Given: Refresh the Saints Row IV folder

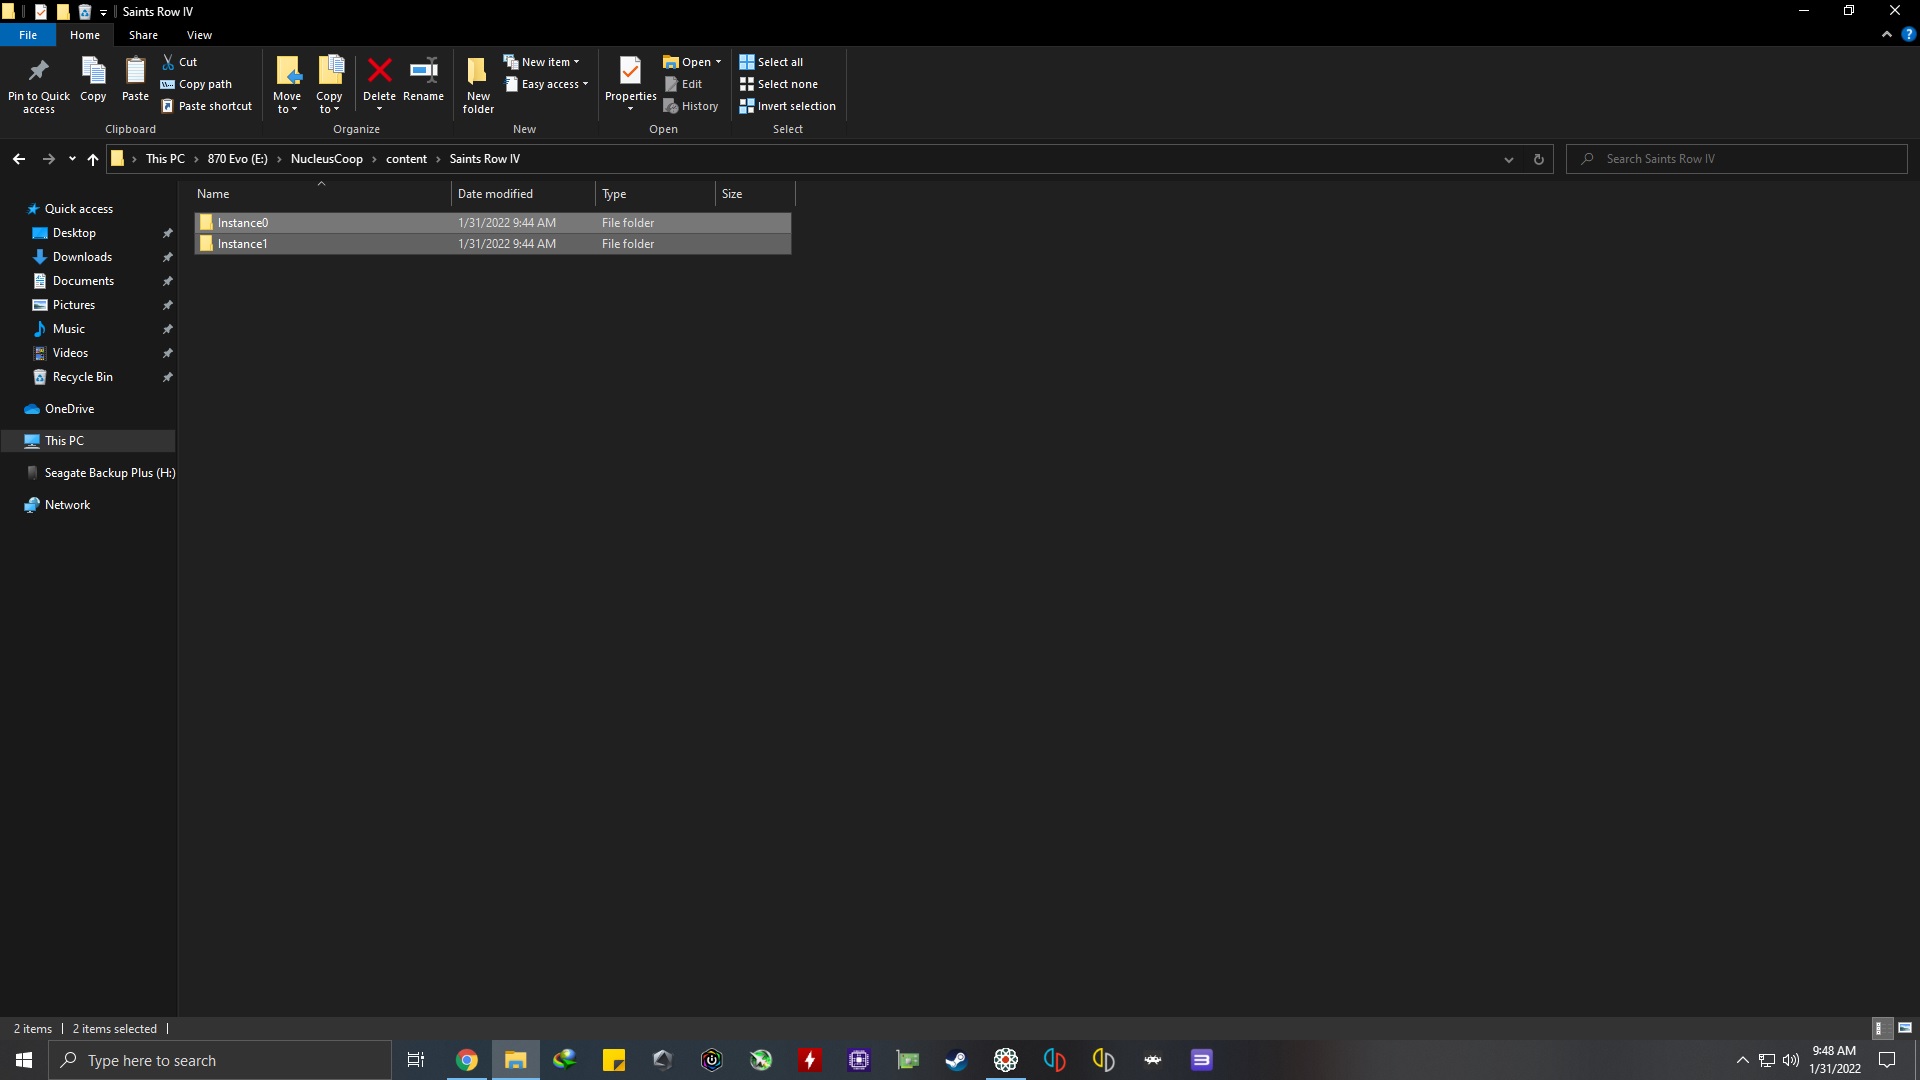Looking at the screenshot, I should 1539,159.
